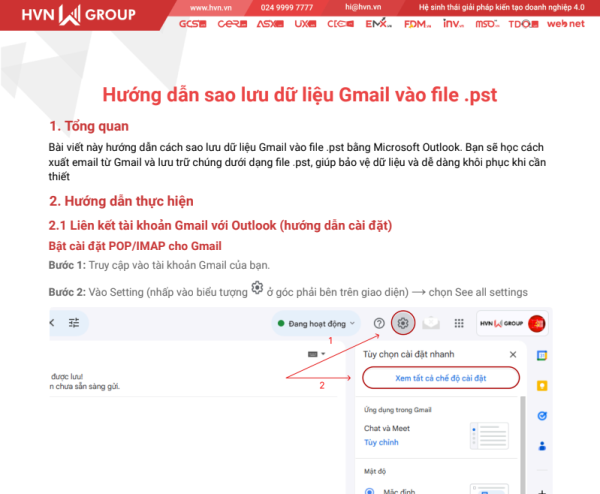
Task: Click the faded envelope icon beside settings
Action: pos(430,323)
